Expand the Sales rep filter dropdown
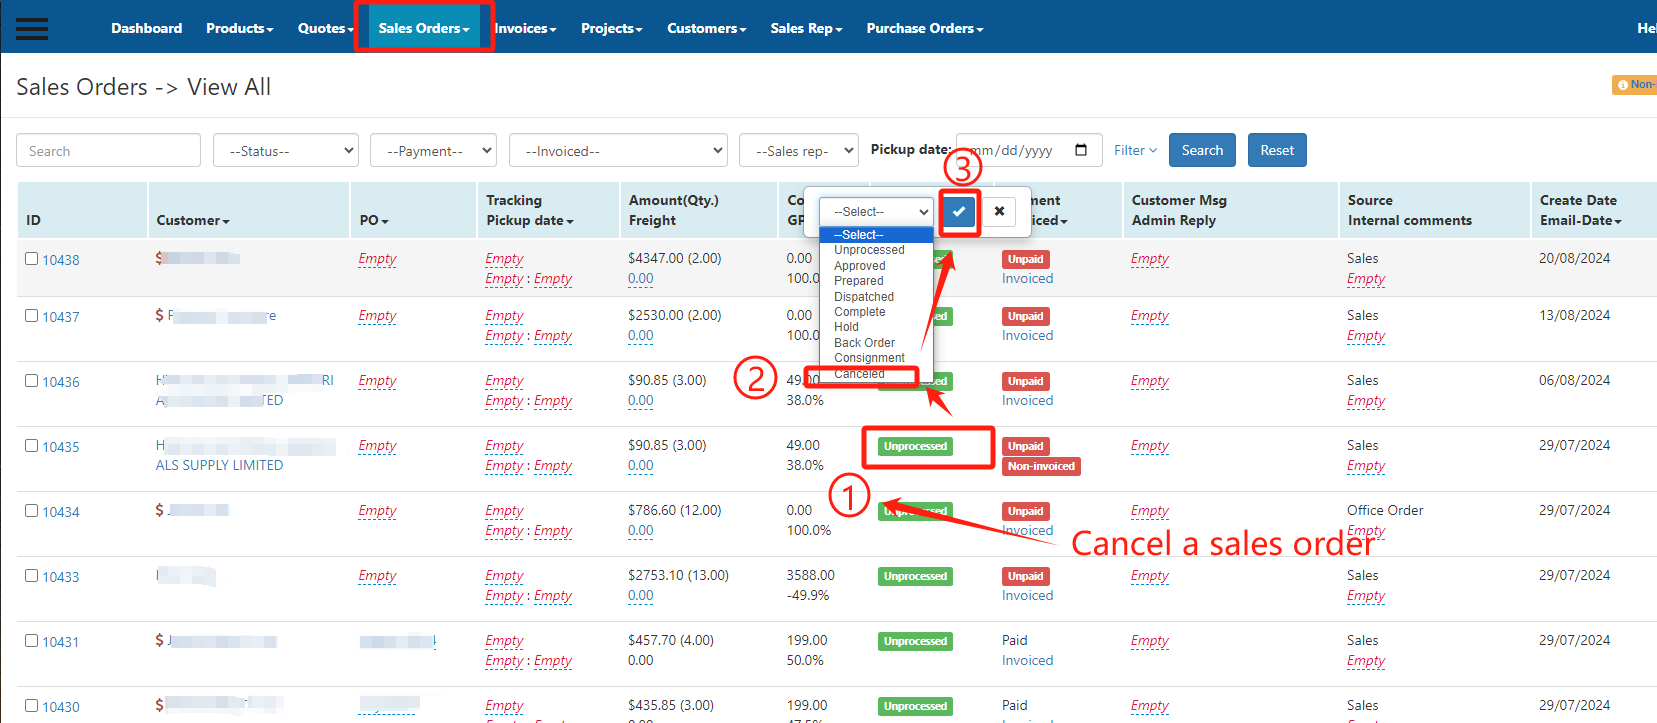Screen dimensions: 1657x723 pos(798,151)
